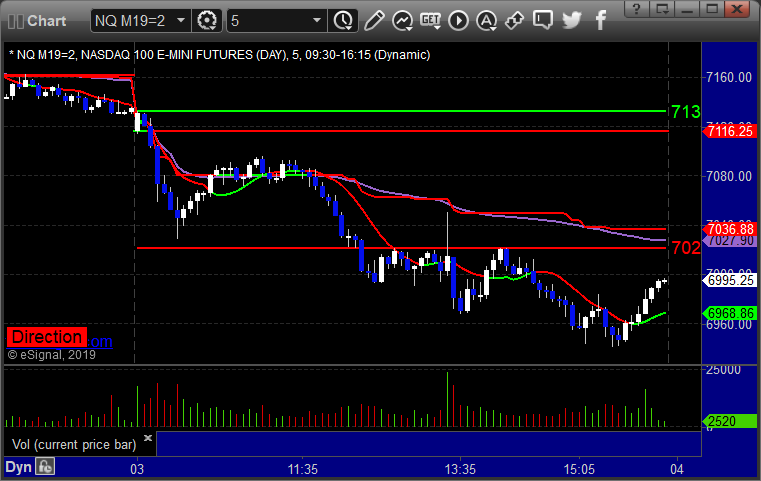Click the 03 date label on time axis
This screenshot has width=761, height=481.
(137, 469)
